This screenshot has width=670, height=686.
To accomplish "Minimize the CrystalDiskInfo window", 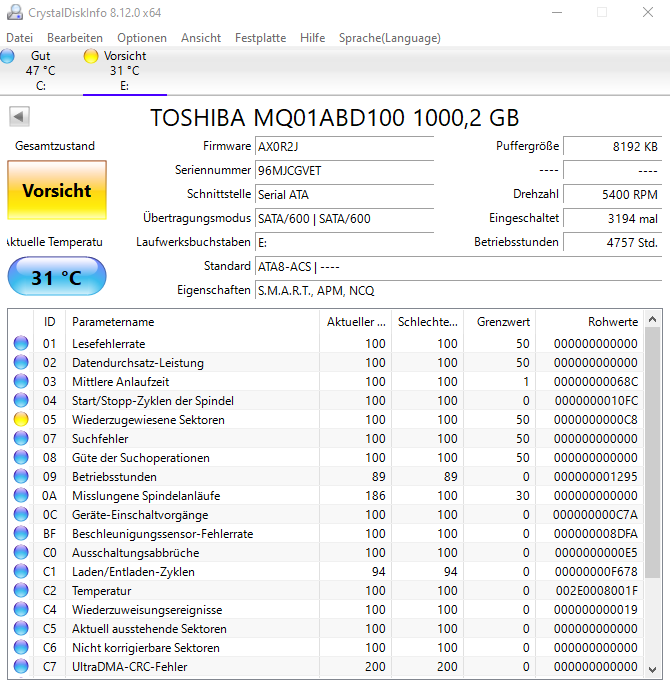I will click(x=557, y=12).
